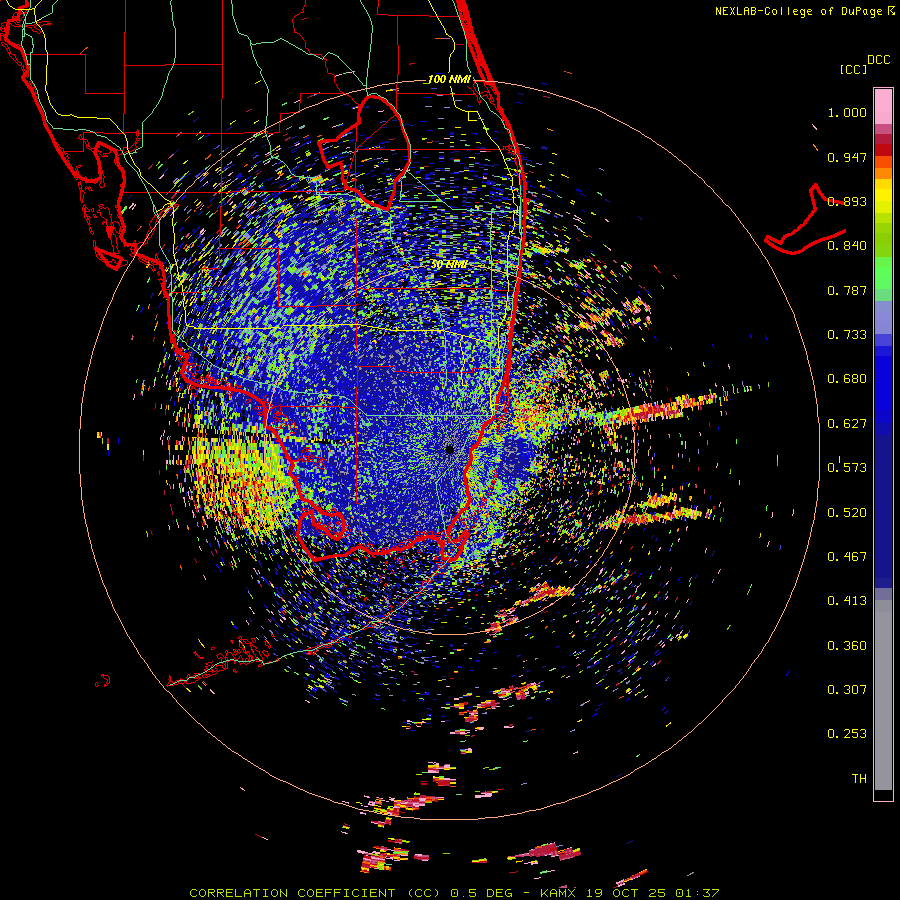Select the 0.947 scale value
This screenshot has height=900, width=900.
847,157
